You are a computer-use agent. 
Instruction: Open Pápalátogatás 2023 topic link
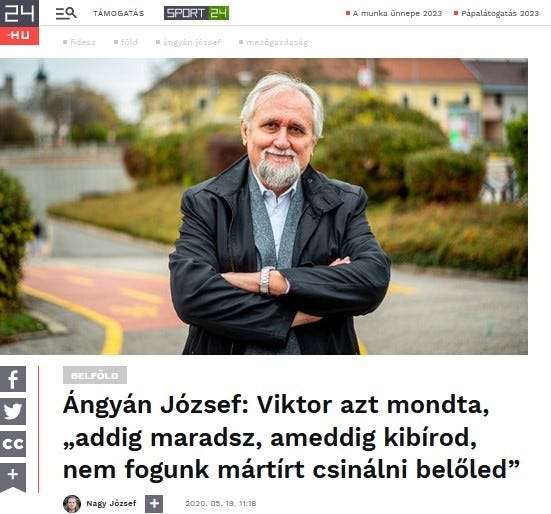496,13
